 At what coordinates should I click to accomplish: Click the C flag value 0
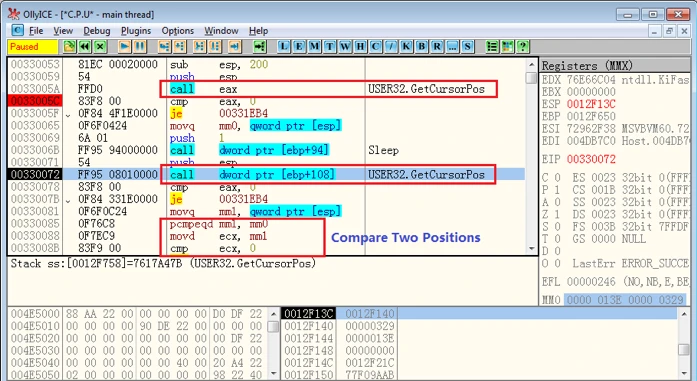[557, 178]
